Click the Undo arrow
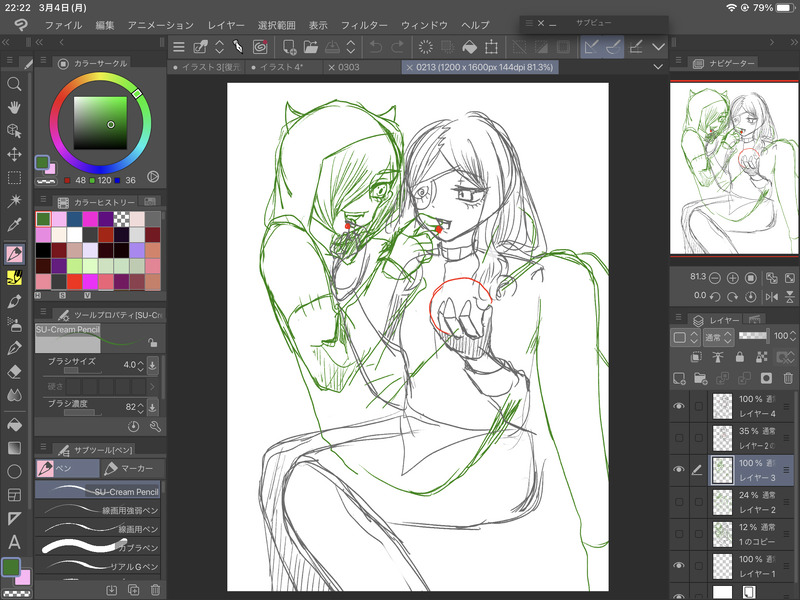Image resolution: width=800 pixels, height=600 pixels. pos(376,47)
